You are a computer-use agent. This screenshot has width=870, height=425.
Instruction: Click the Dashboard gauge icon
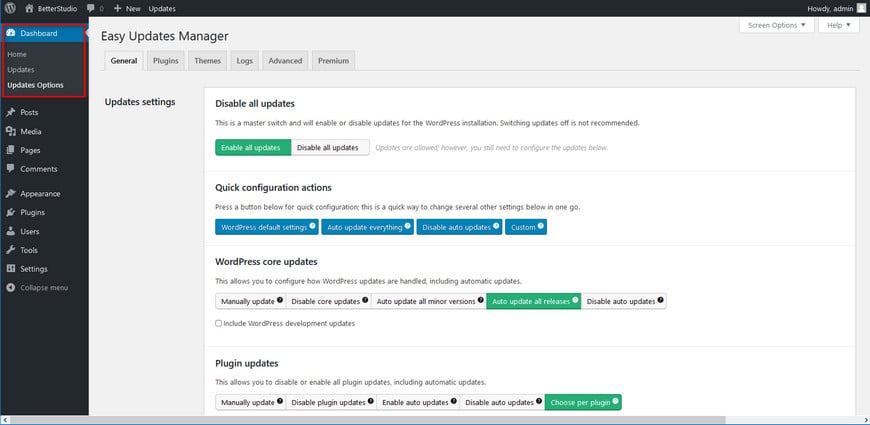tap(11, 33)
